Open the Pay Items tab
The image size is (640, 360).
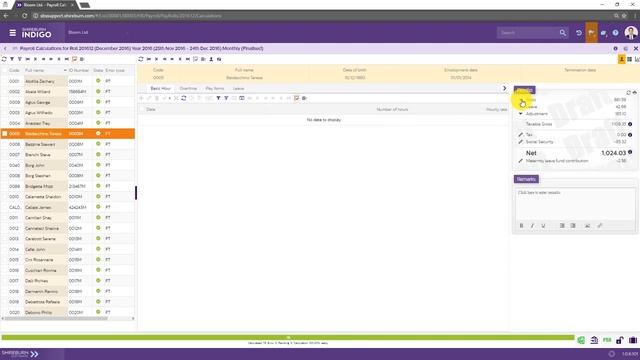click(x=215, y=89)
